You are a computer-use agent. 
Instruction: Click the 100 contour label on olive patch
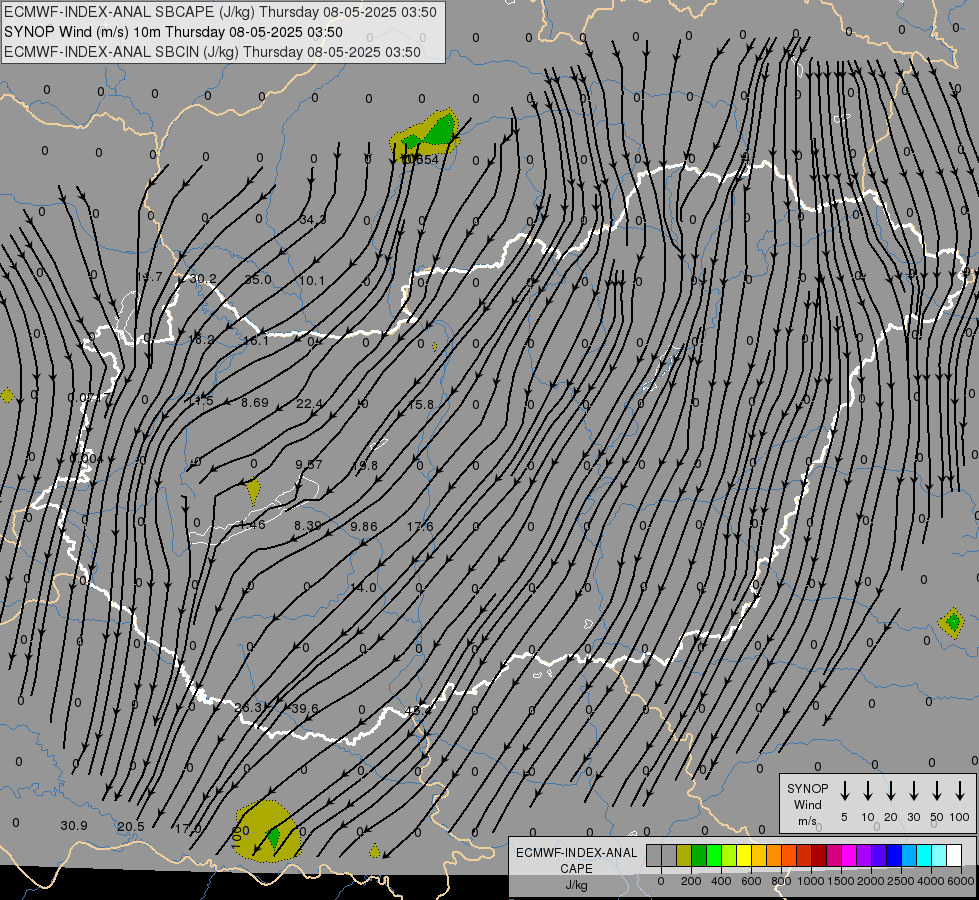(x=238, y=836)
